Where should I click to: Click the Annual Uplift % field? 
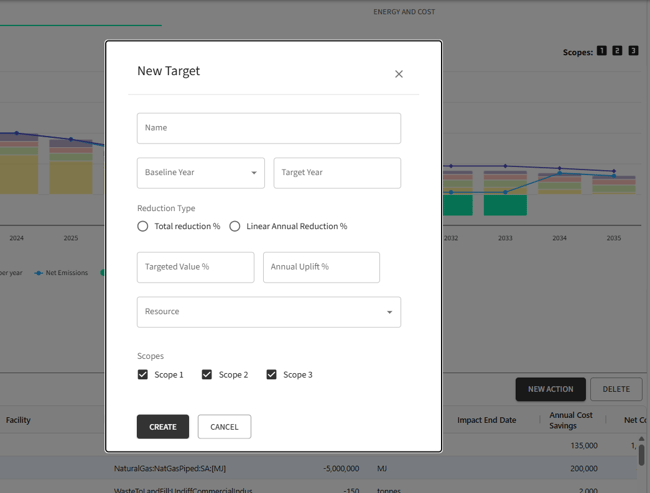click(321, 267)
